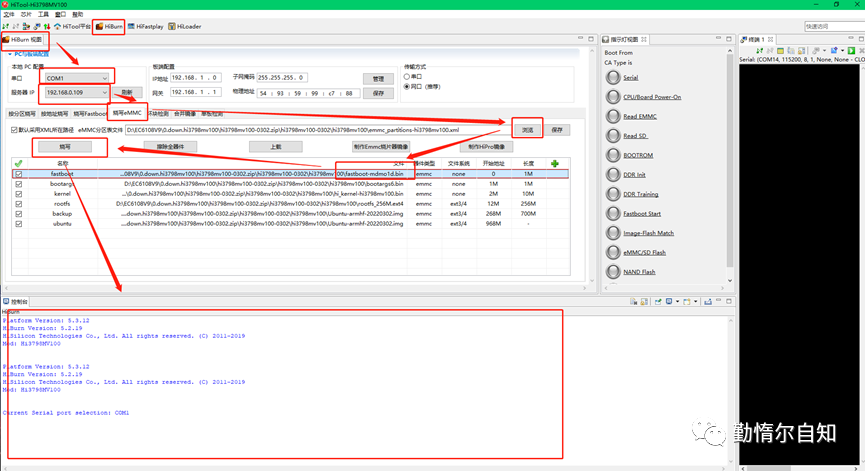The width and height of the screenshot is (865, 471).
Task: Open the HiFastplay tool
Action: (x=146, y=26)
